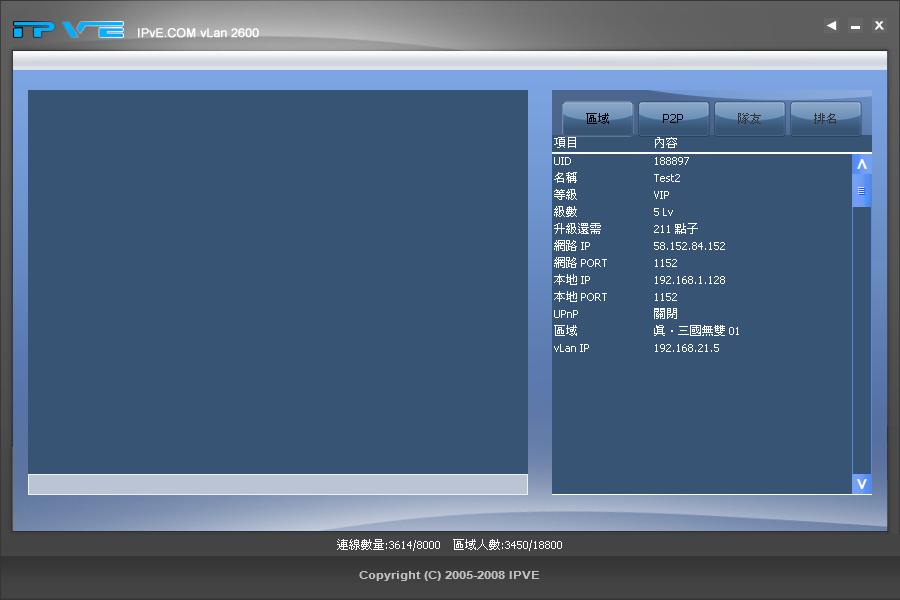Viewport: 900px width, 600px height.
Task: Click the 連線數量:3614/8000 status text
Action: click(389, 545)
